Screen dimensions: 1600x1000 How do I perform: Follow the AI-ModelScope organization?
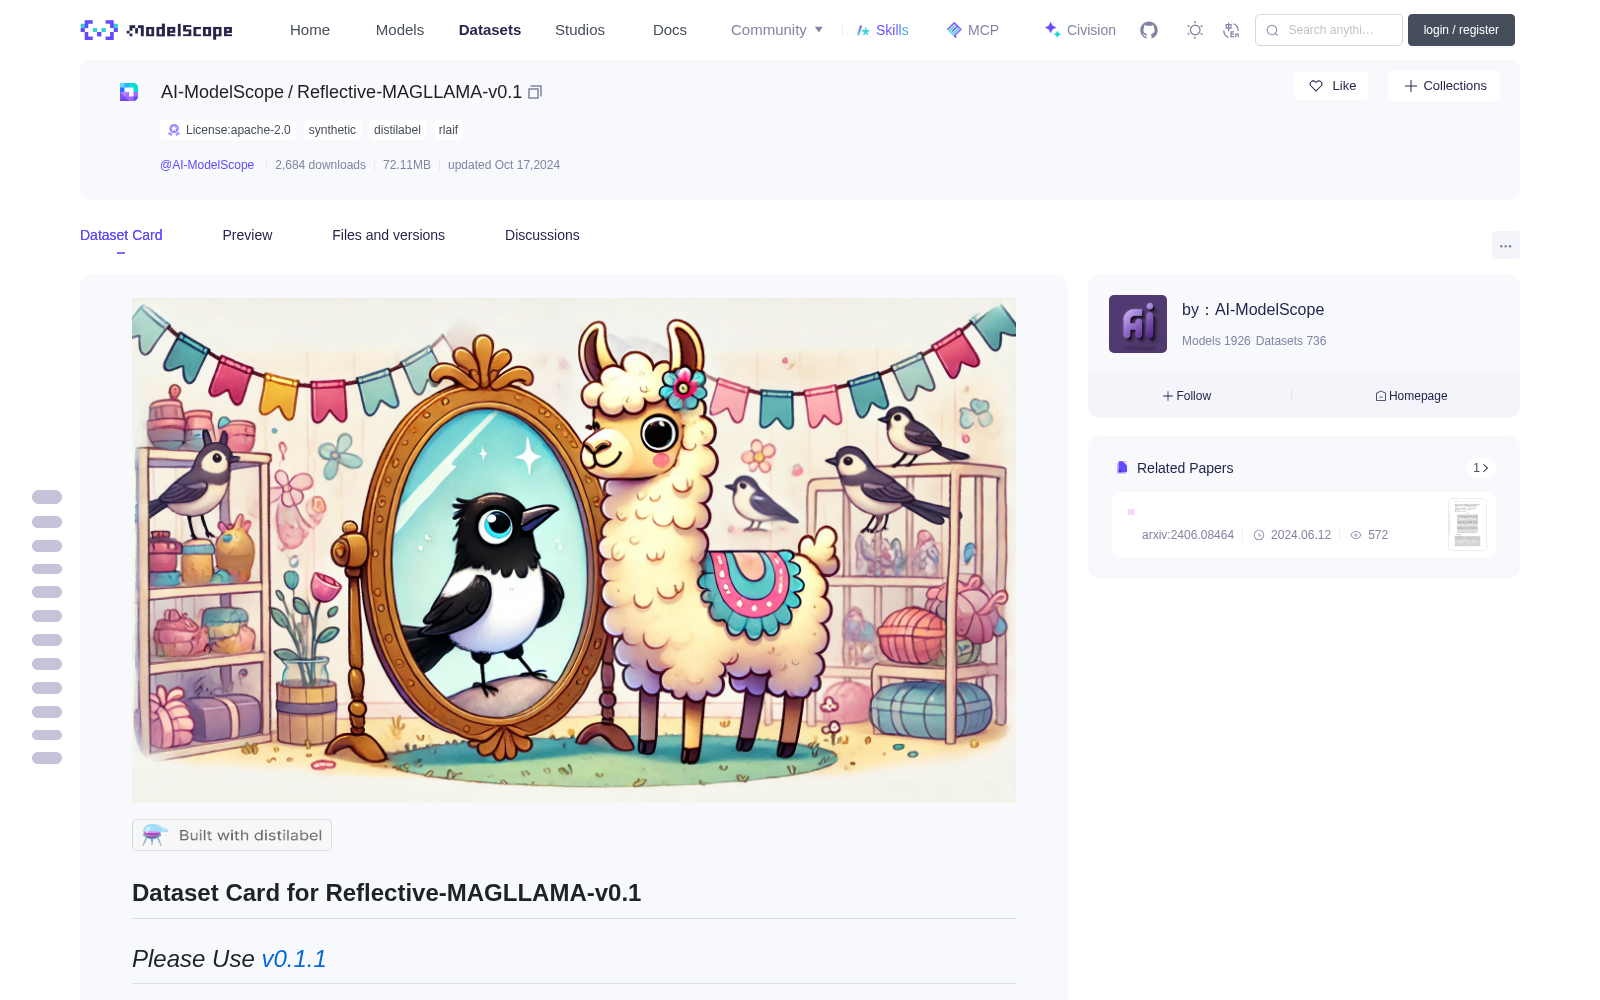click(1187, 396)
